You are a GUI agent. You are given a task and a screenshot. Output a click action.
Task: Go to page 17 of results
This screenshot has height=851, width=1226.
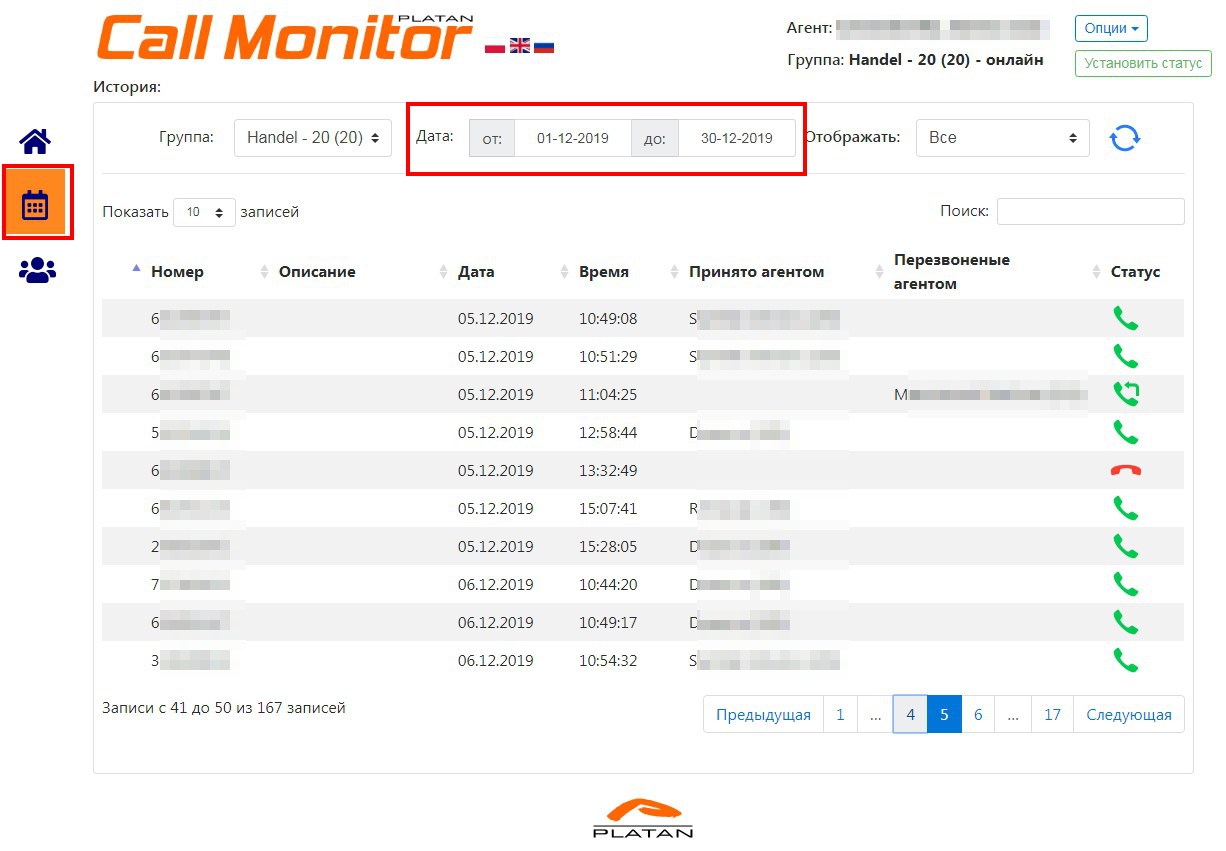coord(1052,715)
